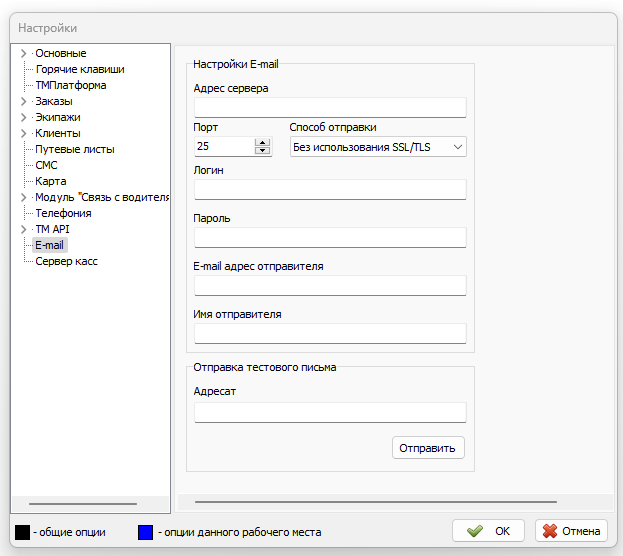The height and width of the screenshot is (556, 623).
Task: Select ТМПлатформа in settings tree
Action: pos(71,85)
